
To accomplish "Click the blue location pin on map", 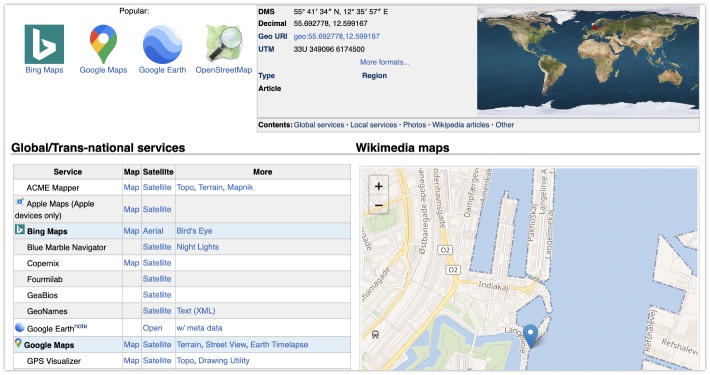I will point(530,337).
